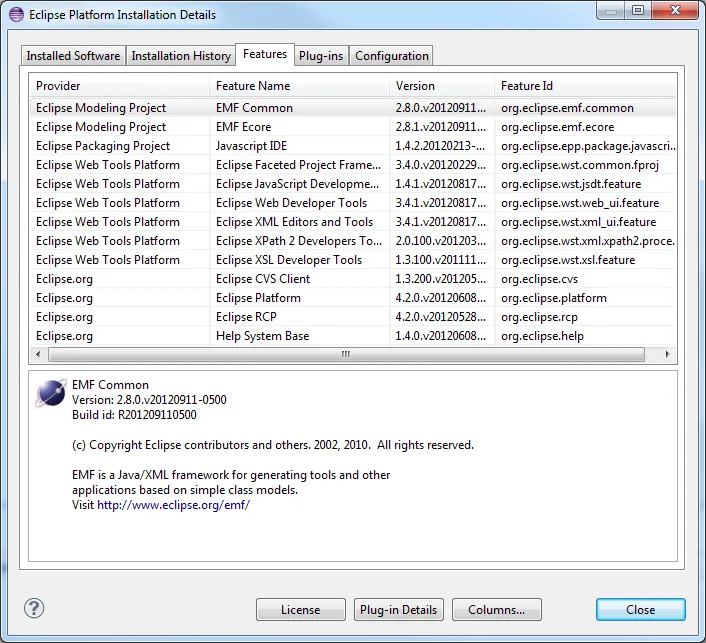Sort by the Version column header
The height and width of the screenshot is (643, 706).
coord(442,86)
